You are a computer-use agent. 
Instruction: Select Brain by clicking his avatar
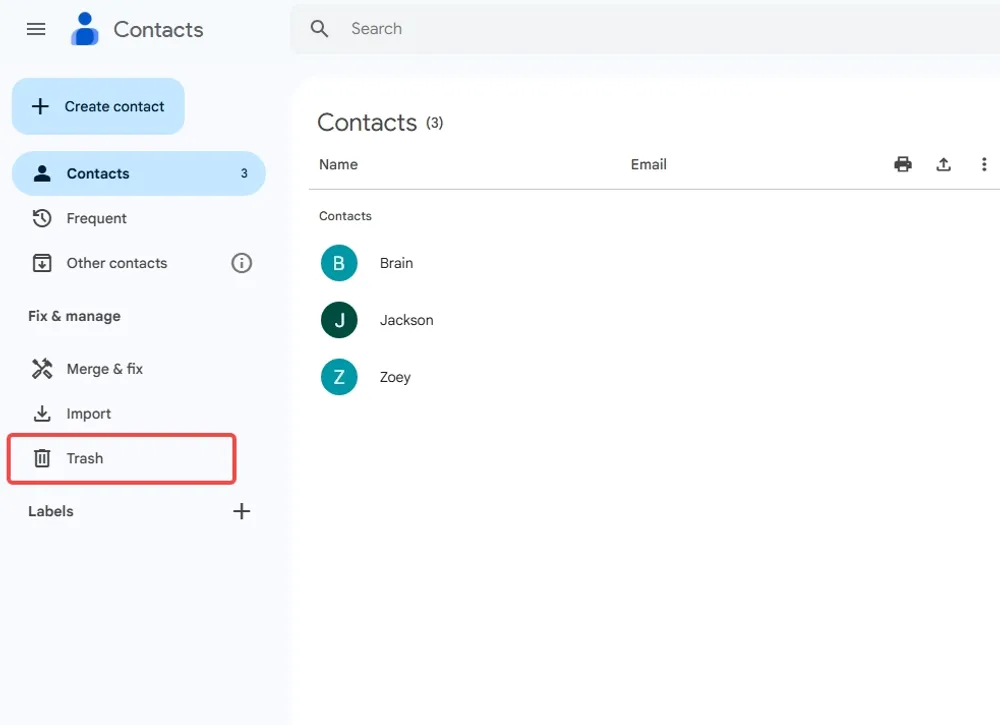point(339,262)
